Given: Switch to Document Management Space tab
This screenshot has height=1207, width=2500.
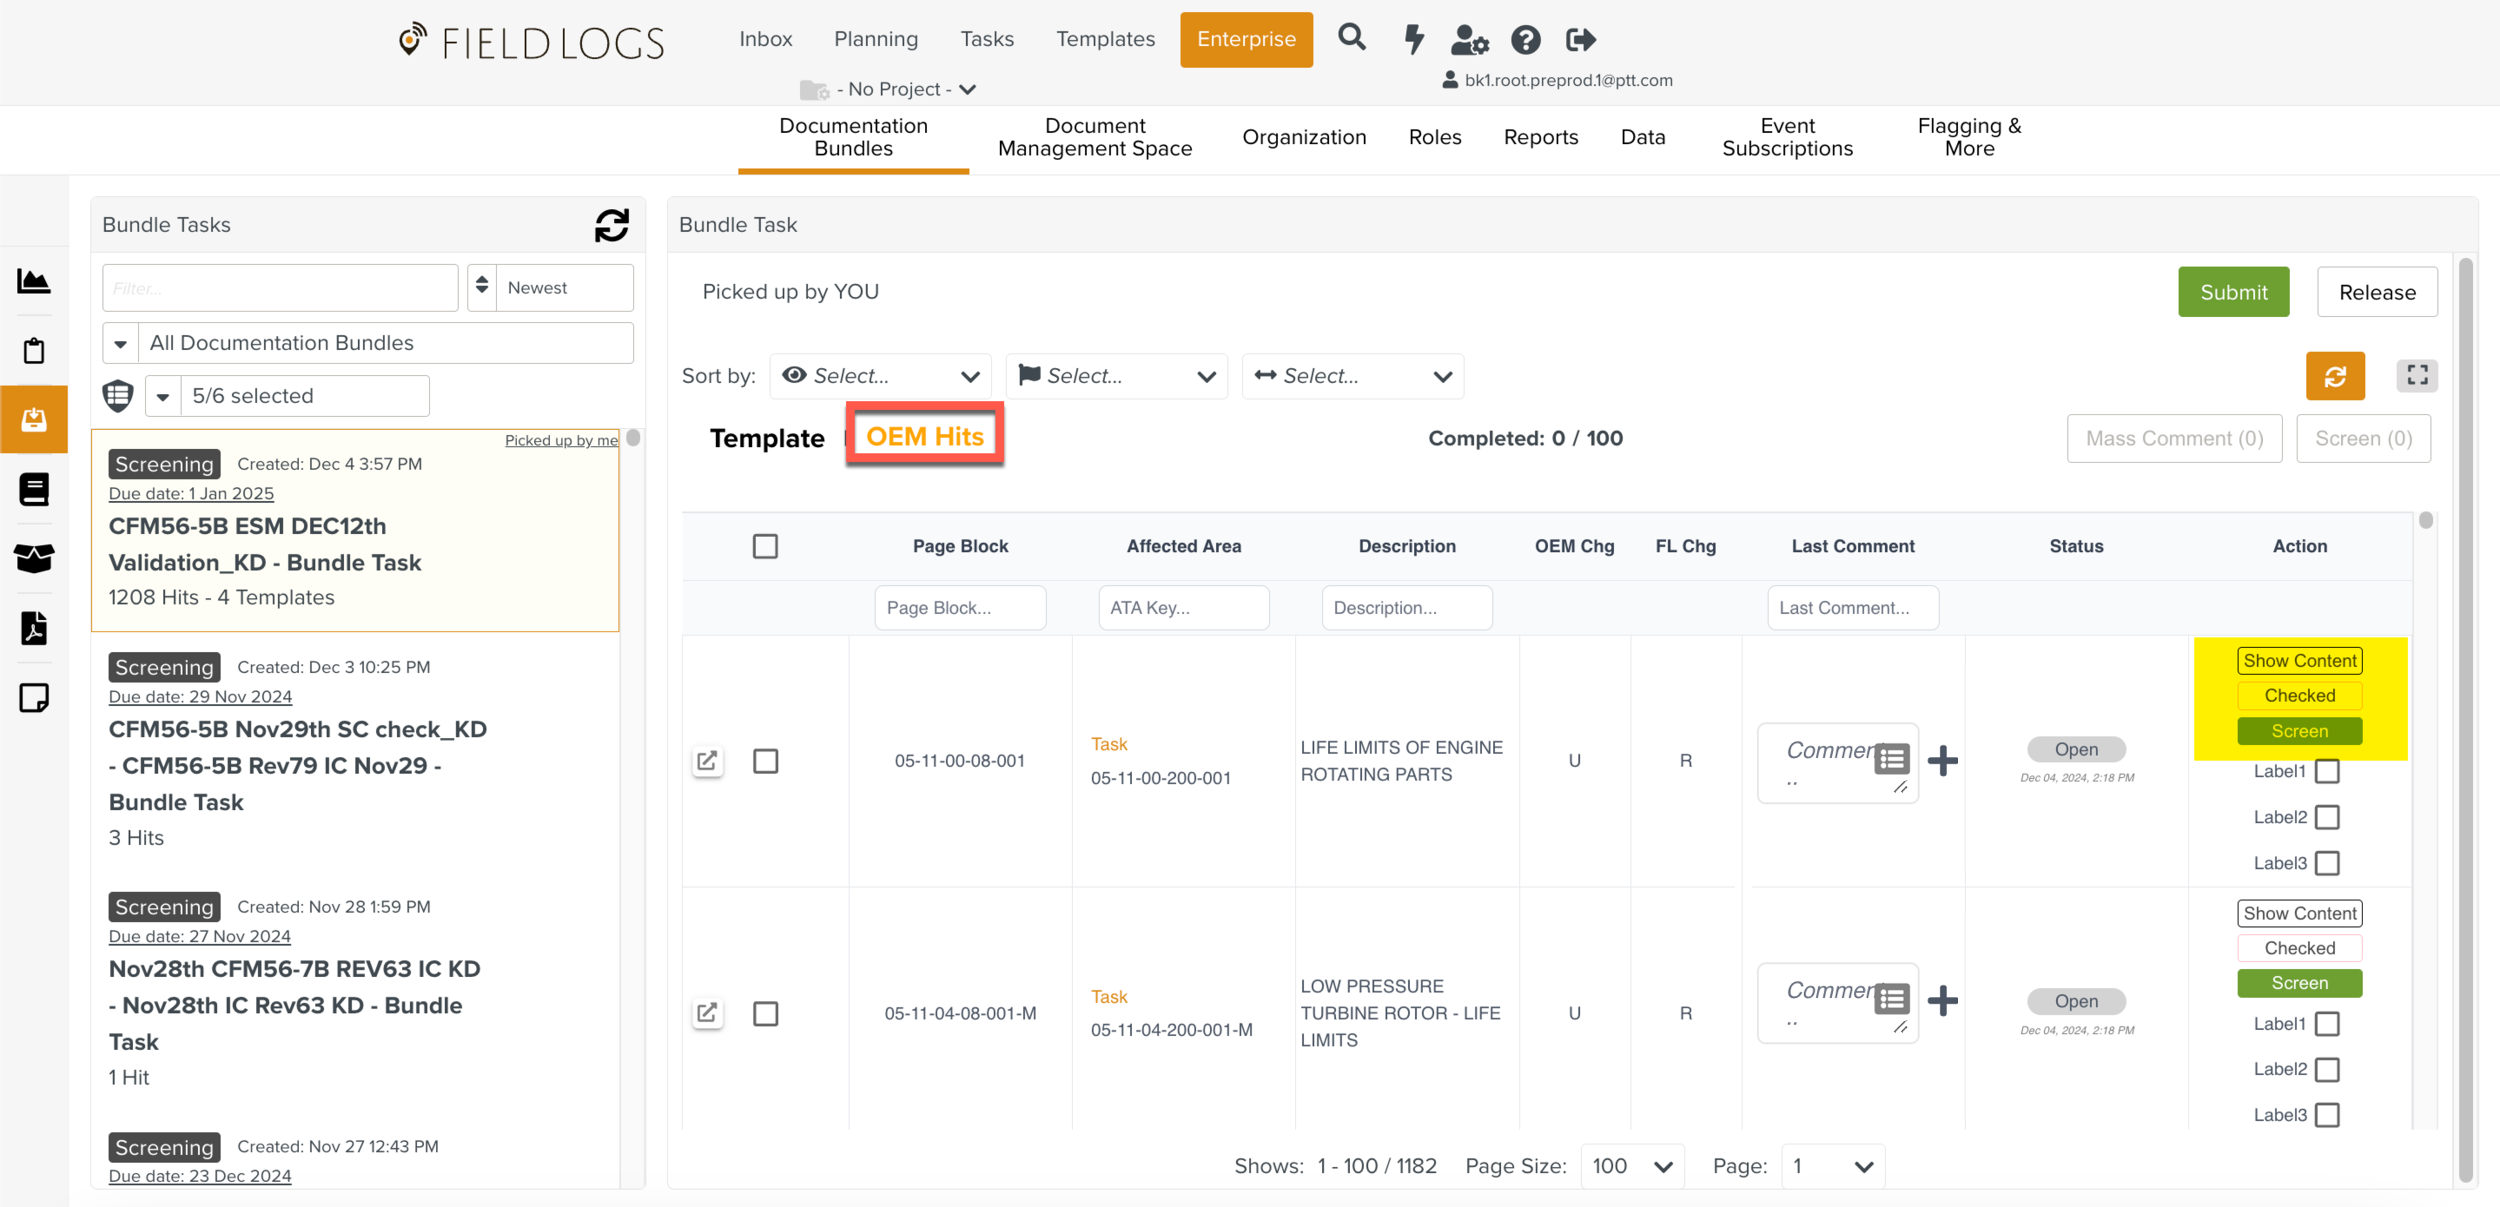Looking at the screenshot, I should tap(1095, 137).
